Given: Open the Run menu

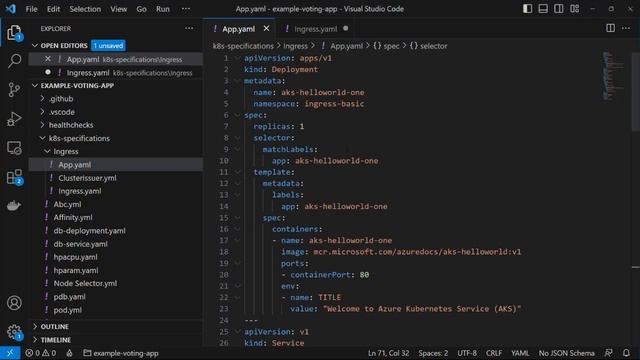Looking at the screenshot, I should click(x=162, y=9).
